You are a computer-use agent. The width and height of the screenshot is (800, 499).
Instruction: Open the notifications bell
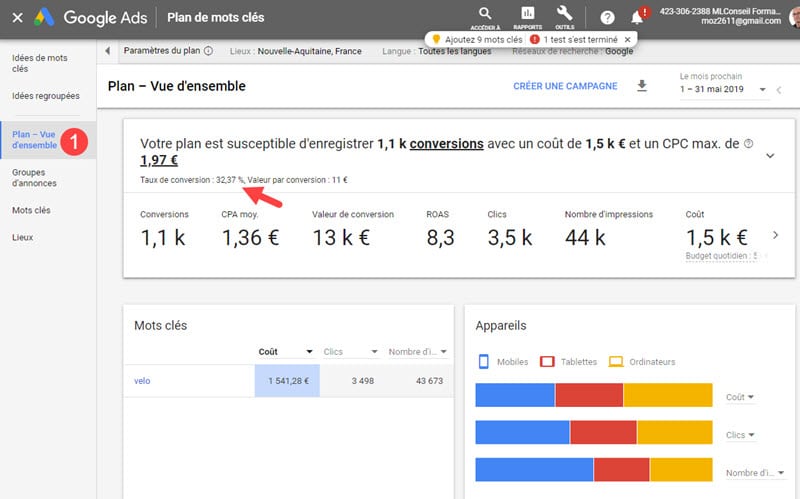coord(637,17)
